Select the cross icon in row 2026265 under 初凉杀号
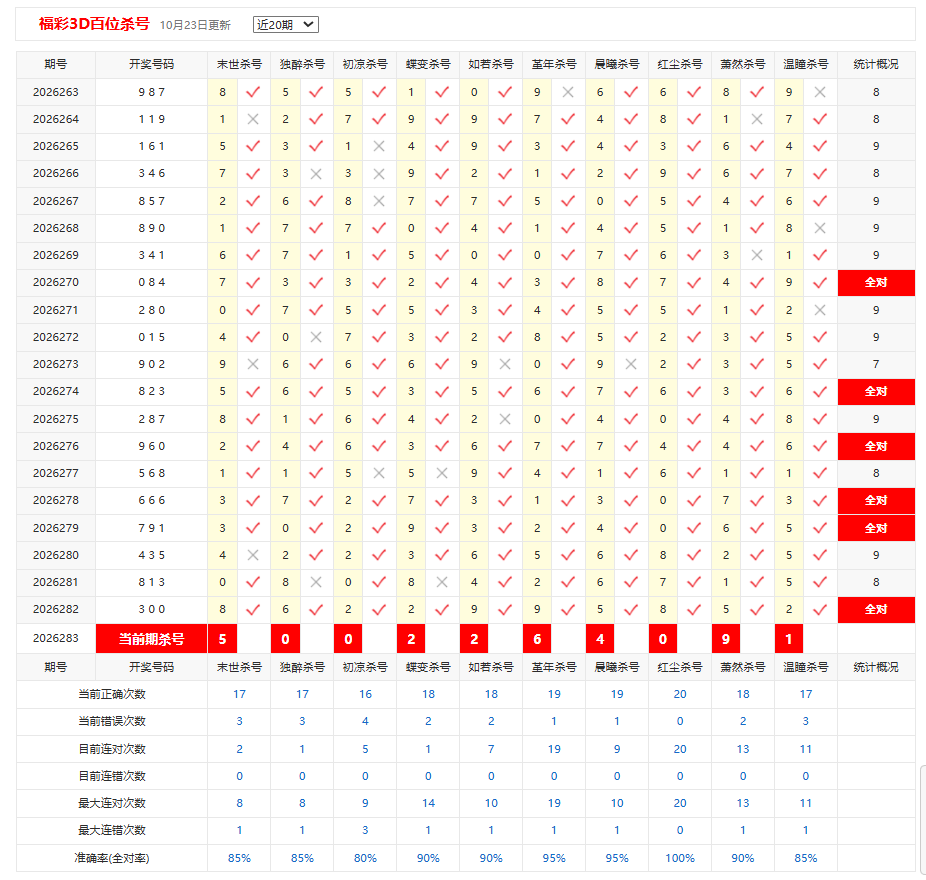 pos(379,146)
